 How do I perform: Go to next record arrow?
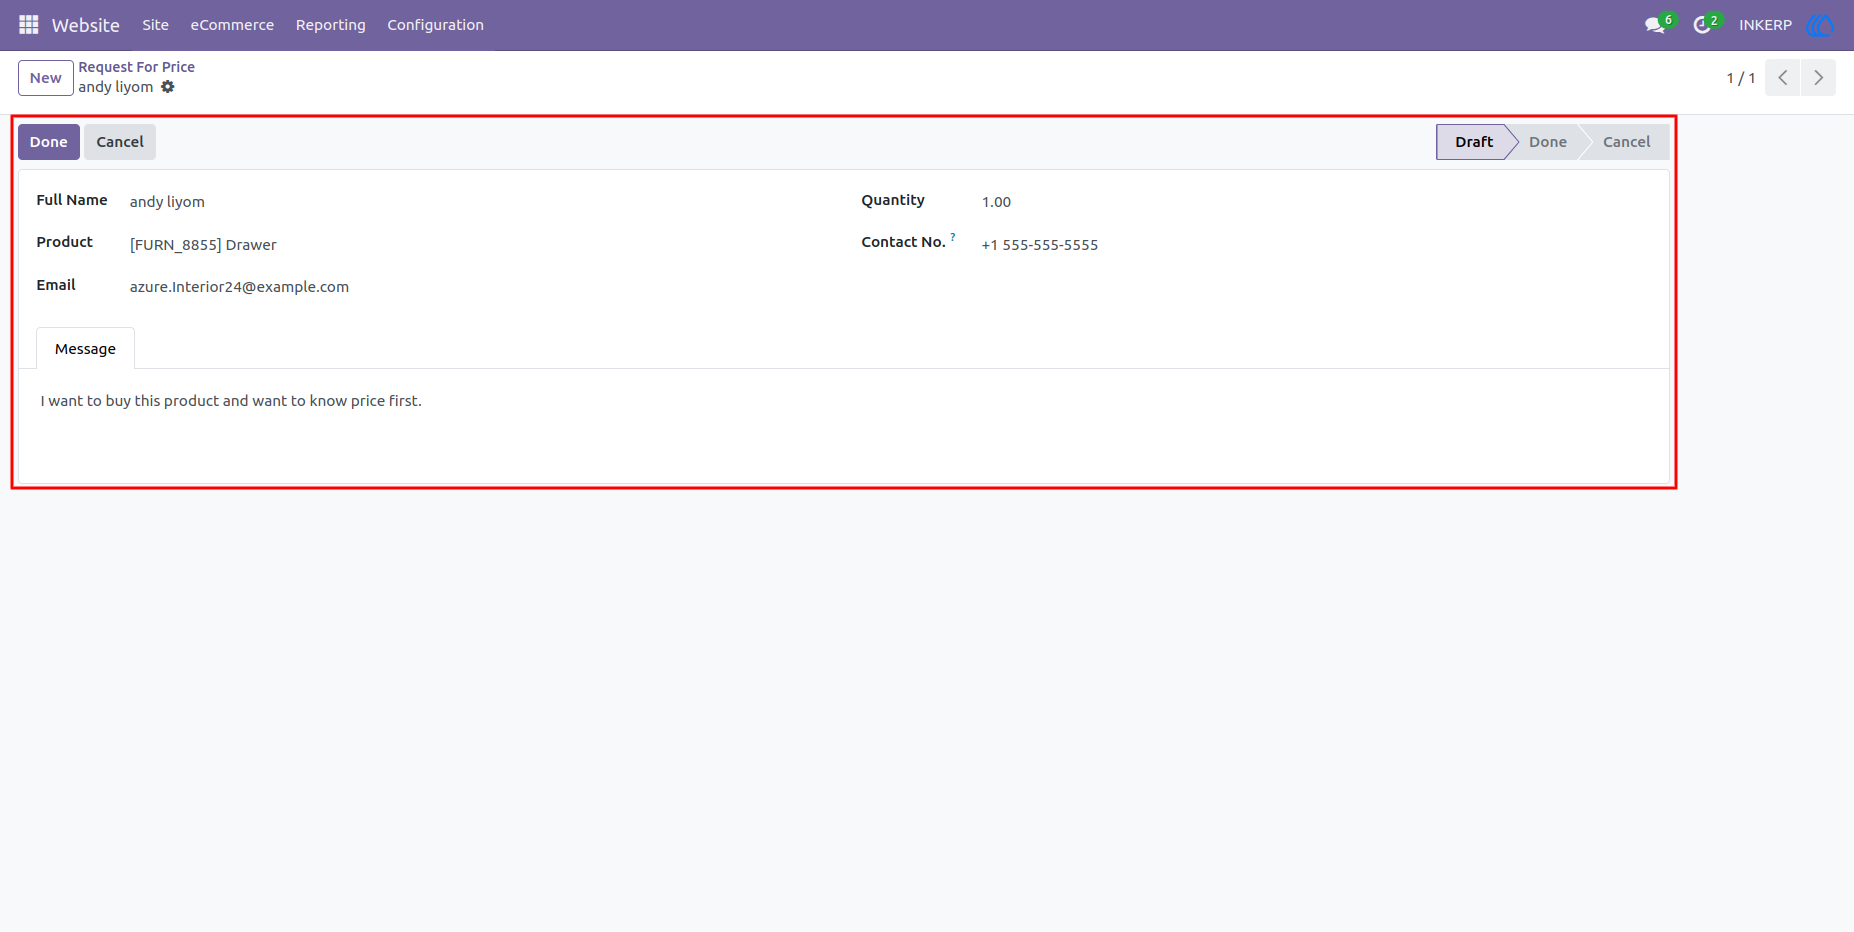1819,78
